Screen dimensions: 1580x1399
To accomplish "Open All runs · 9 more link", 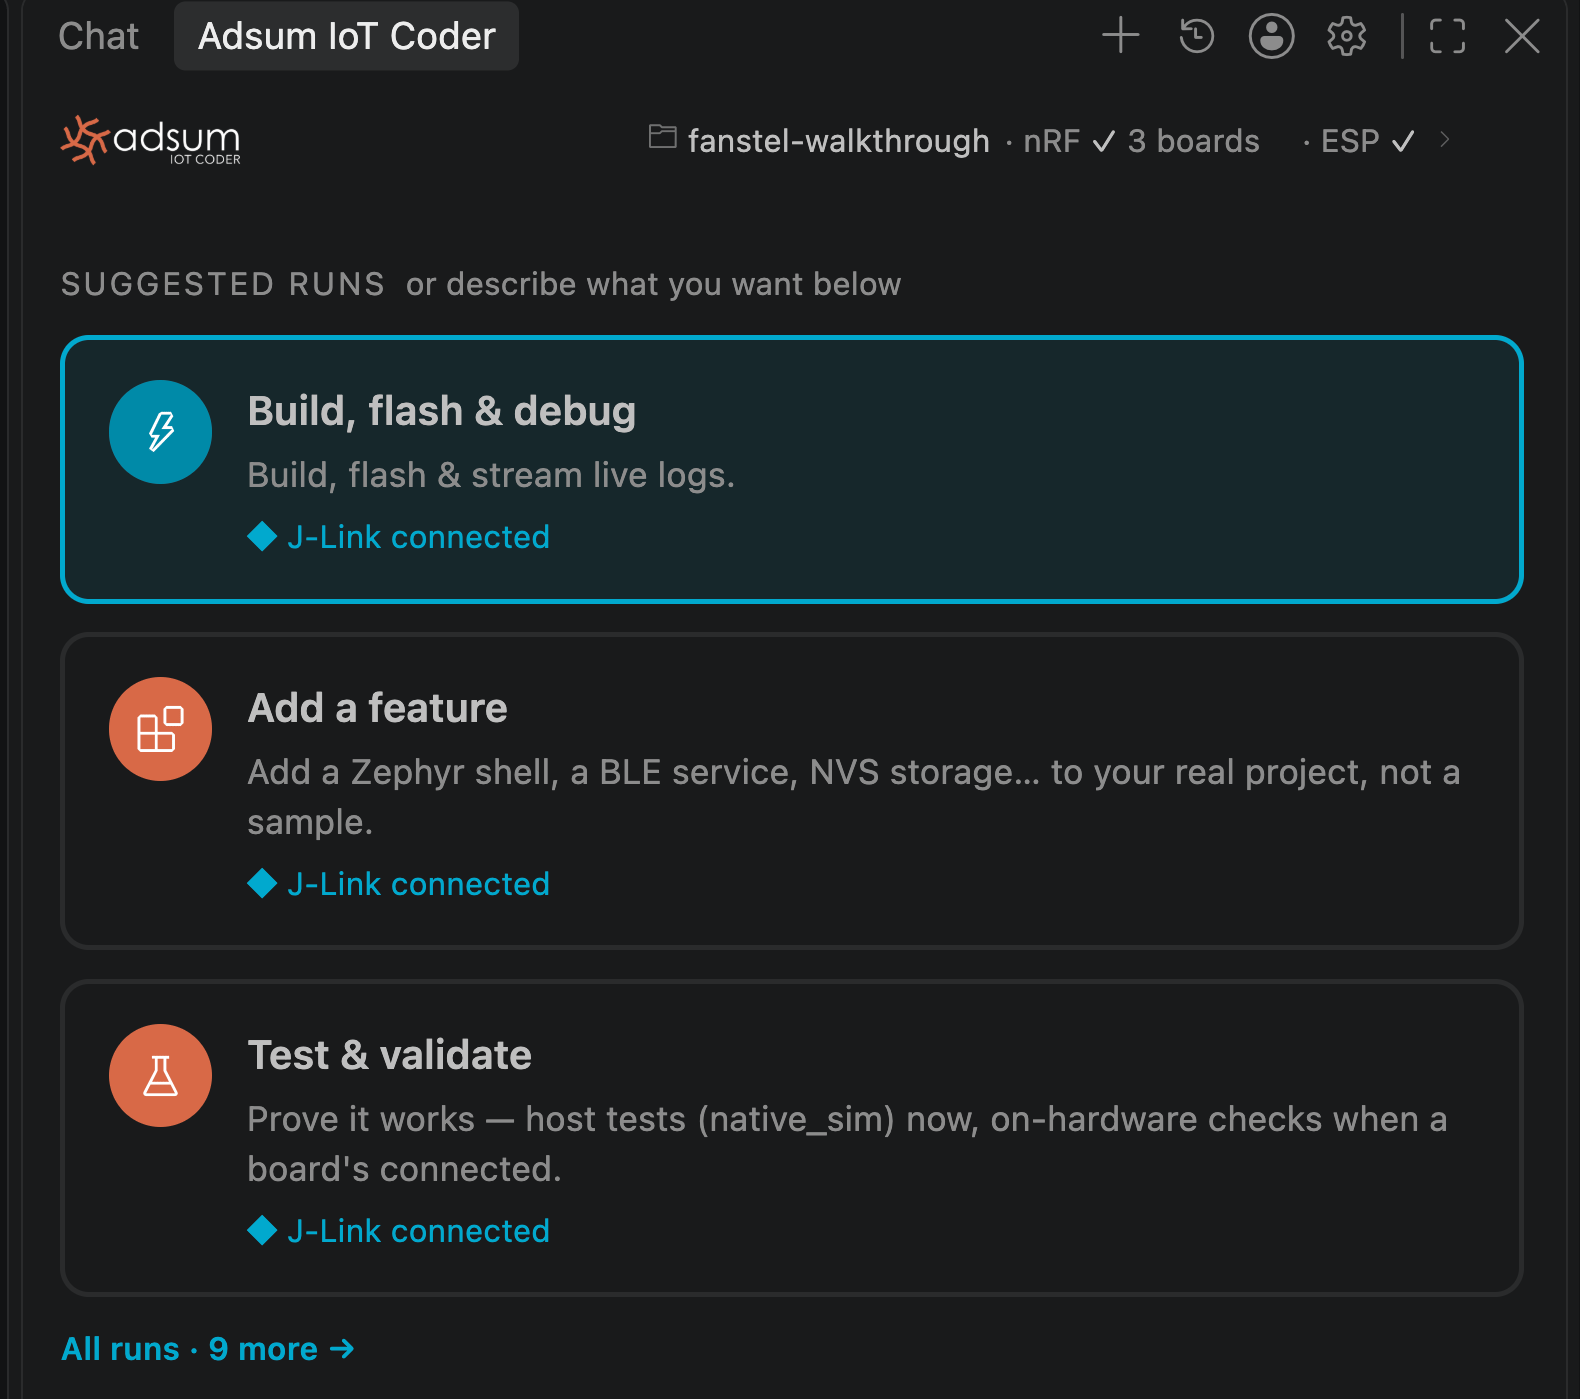I will (x=209, y=1349).
